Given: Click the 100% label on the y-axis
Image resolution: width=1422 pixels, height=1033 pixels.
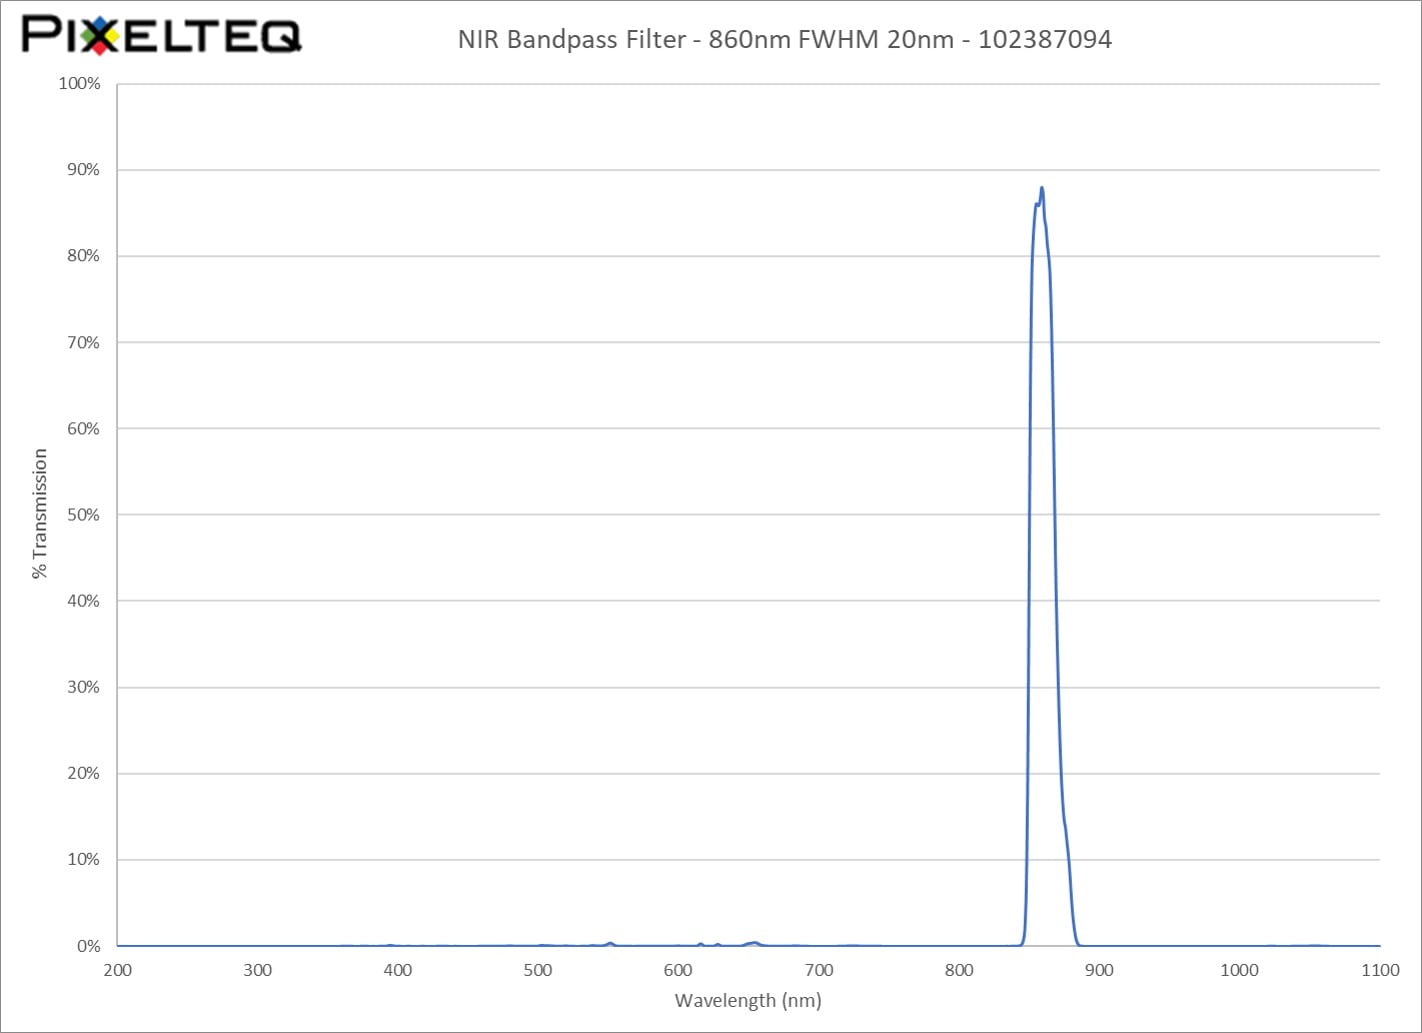Looking at the screenshot, I should pos(80,84).
